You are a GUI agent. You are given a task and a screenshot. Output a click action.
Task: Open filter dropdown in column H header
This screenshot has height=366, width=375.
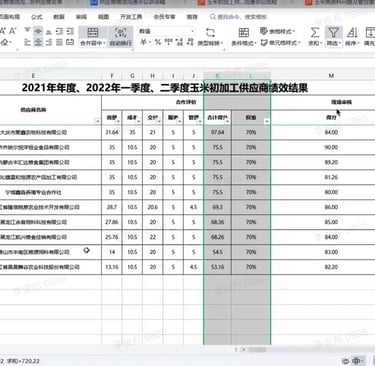[x=159, y=121]
